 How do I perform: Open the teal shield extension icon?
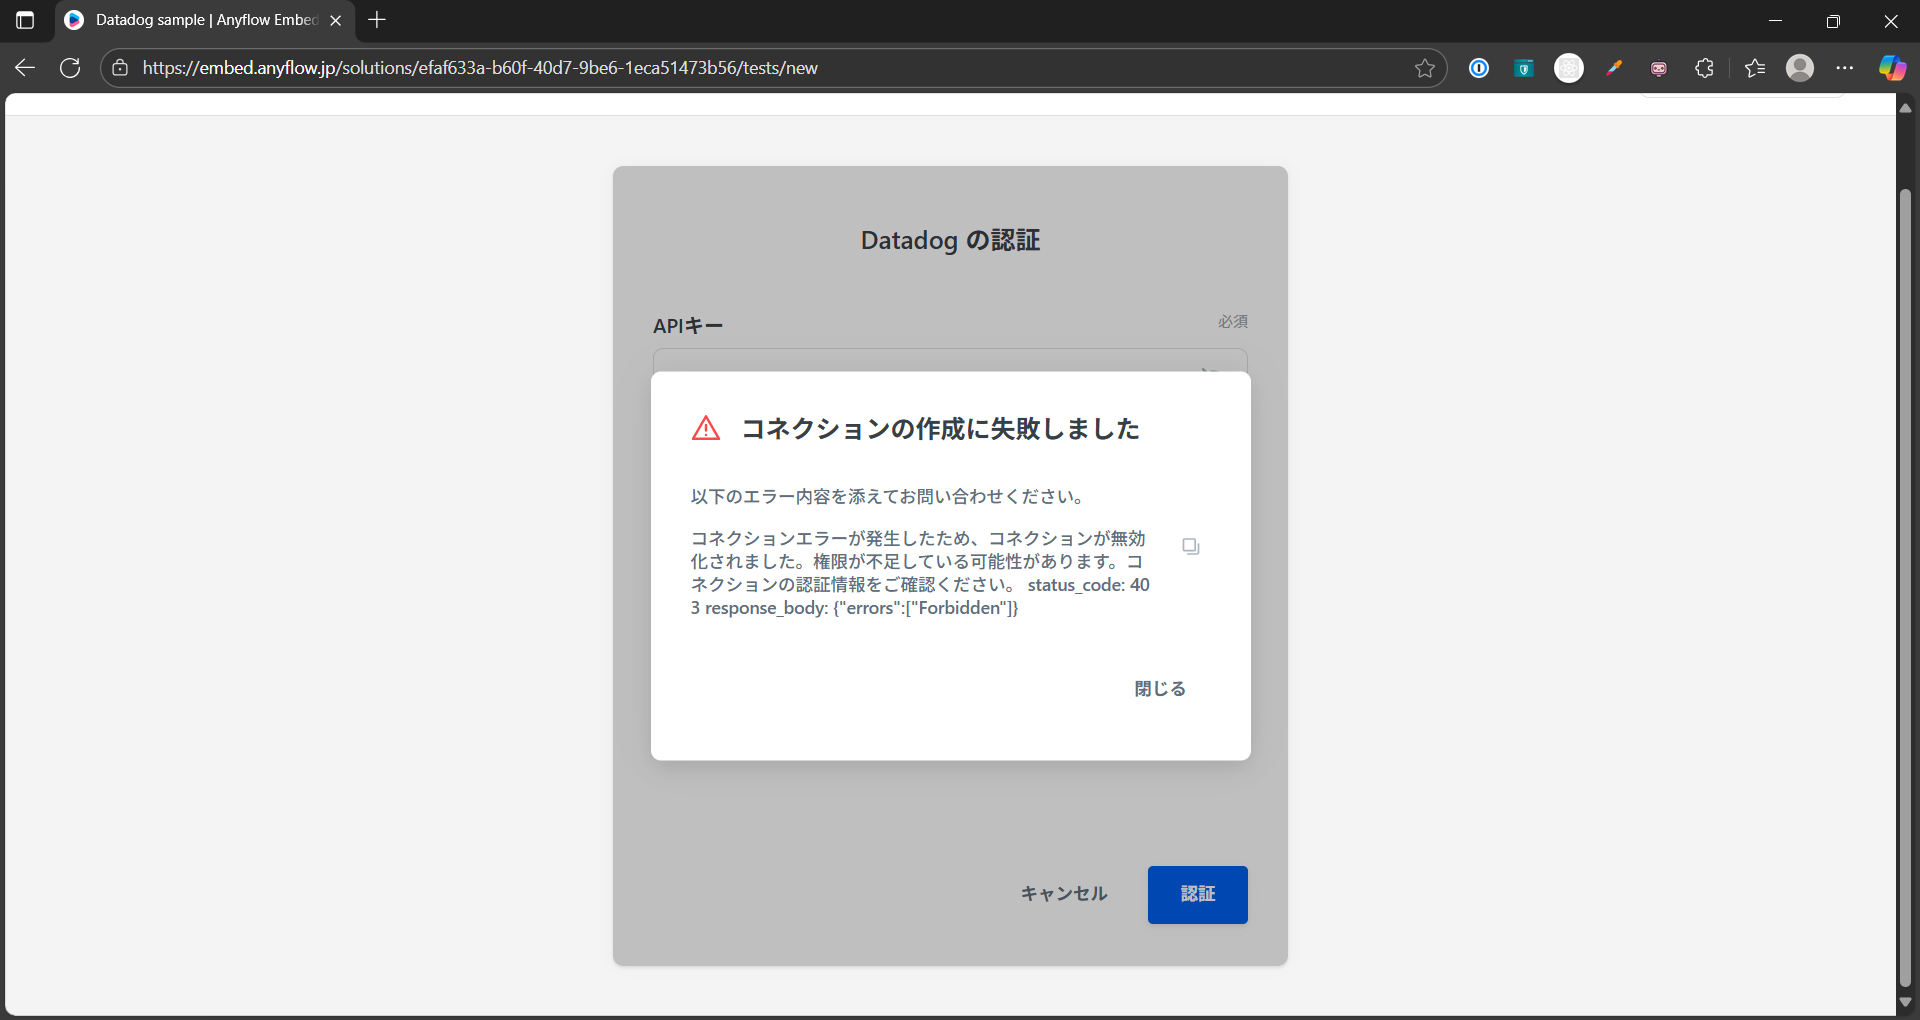pos(1524,68)
